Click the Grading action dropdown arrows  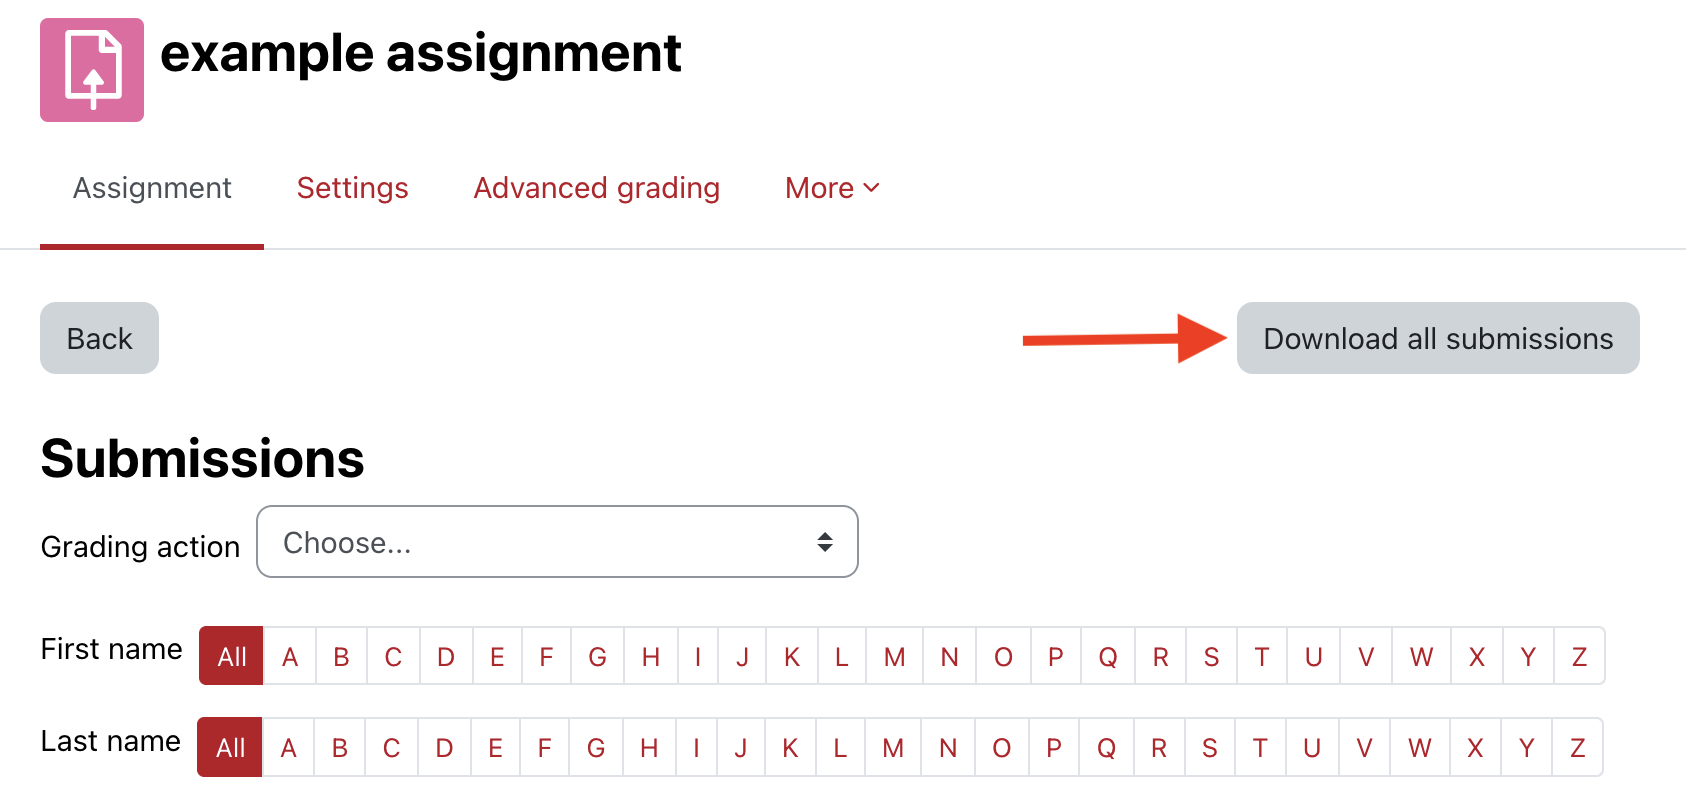pos(825,542)
